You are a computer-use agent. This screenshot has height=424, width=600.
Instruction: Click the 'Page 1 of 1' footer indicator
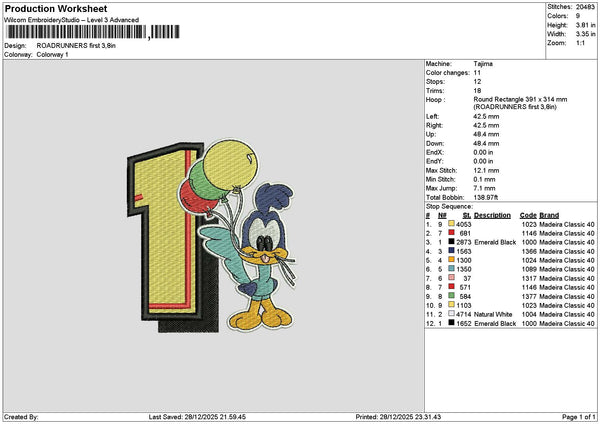point(579,417)
